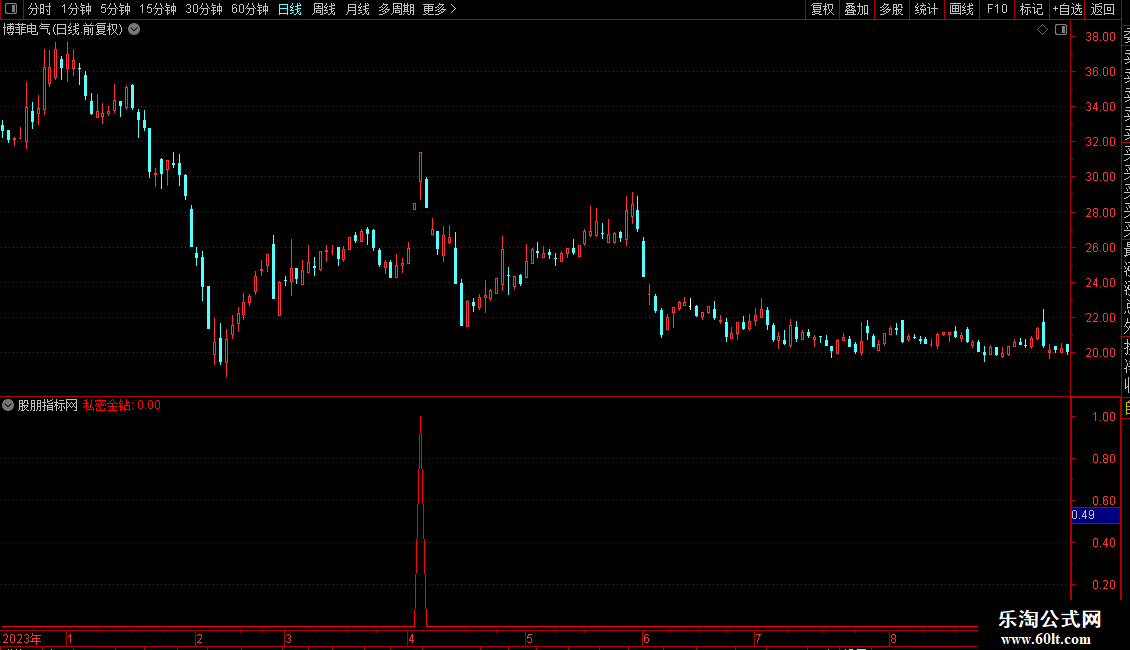The width and height of the screenshot is (1130, 650).
Task: Select the 1分钟 period tab
Action: (76, 9)
